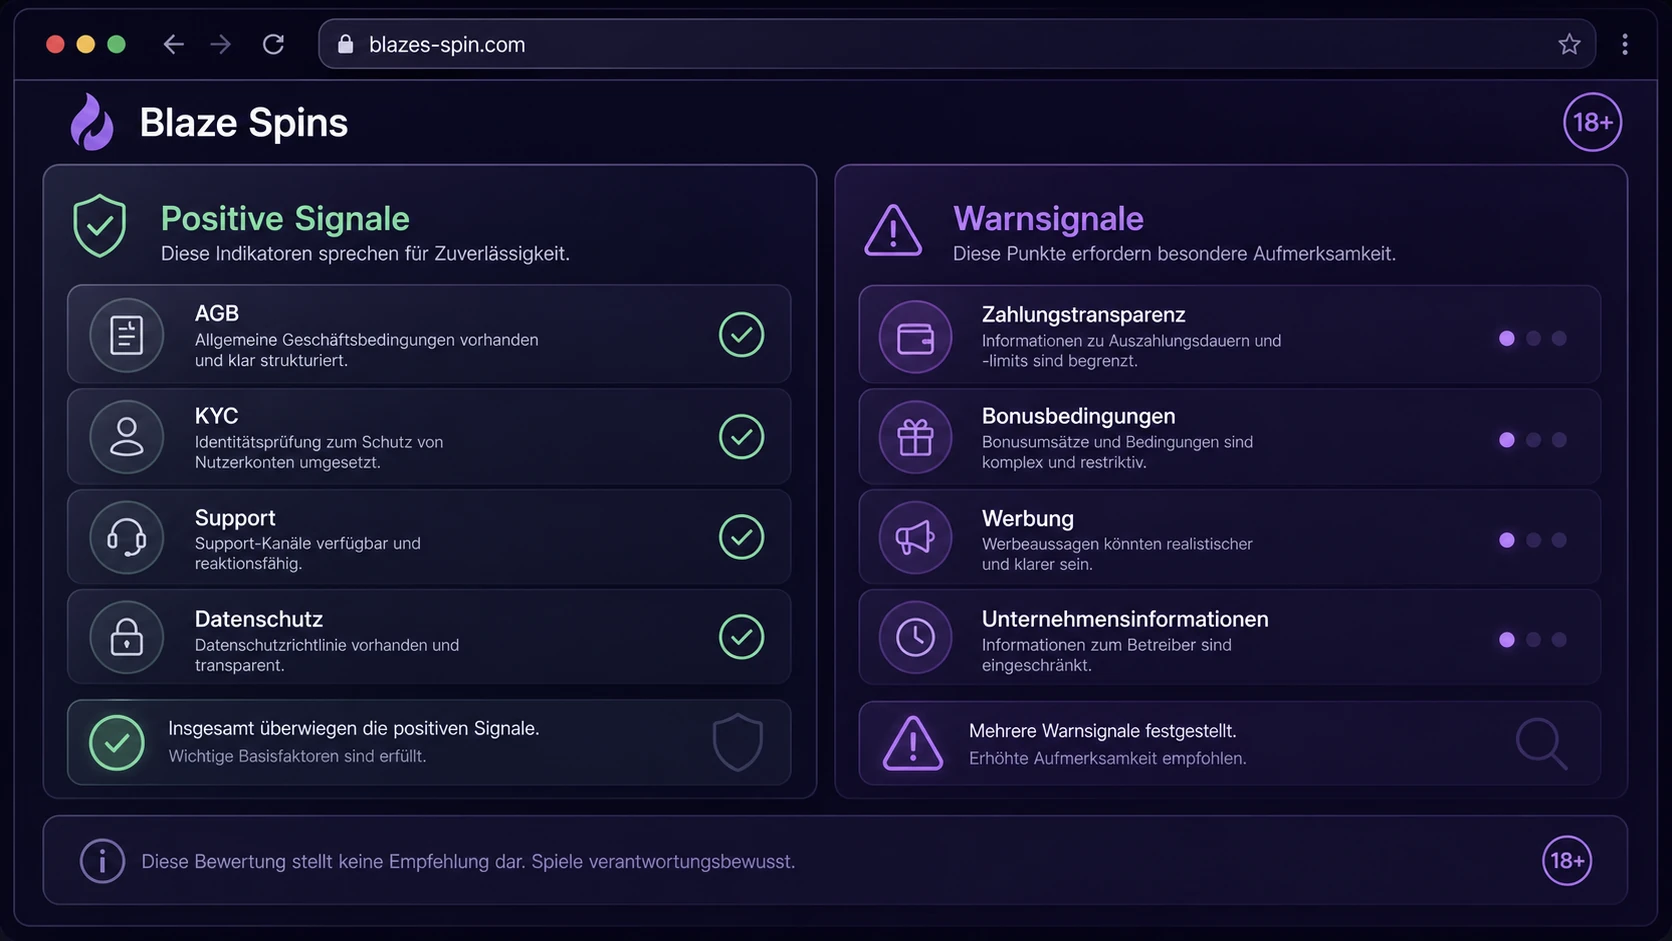Click the severity dots for Zahlungstransparenz
Screen dimensions: 1672x941
pos(1533,338)
